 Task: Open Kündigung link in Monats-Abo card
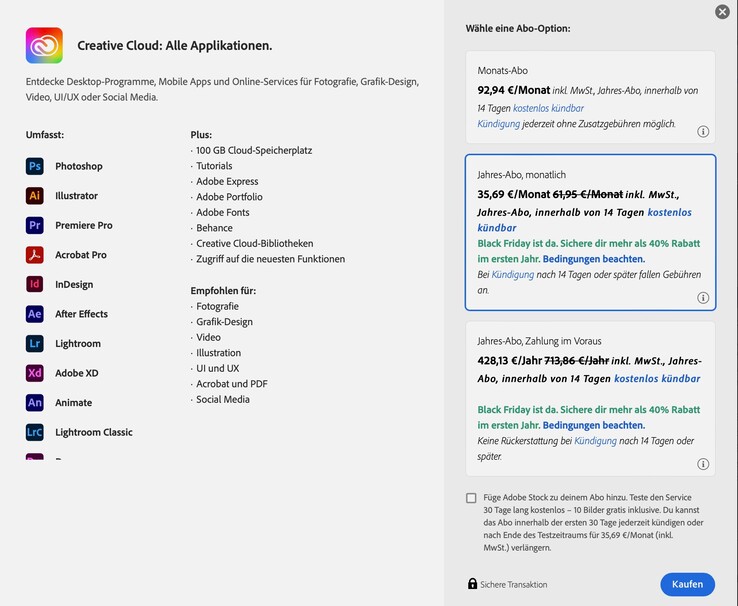[499, 124]
